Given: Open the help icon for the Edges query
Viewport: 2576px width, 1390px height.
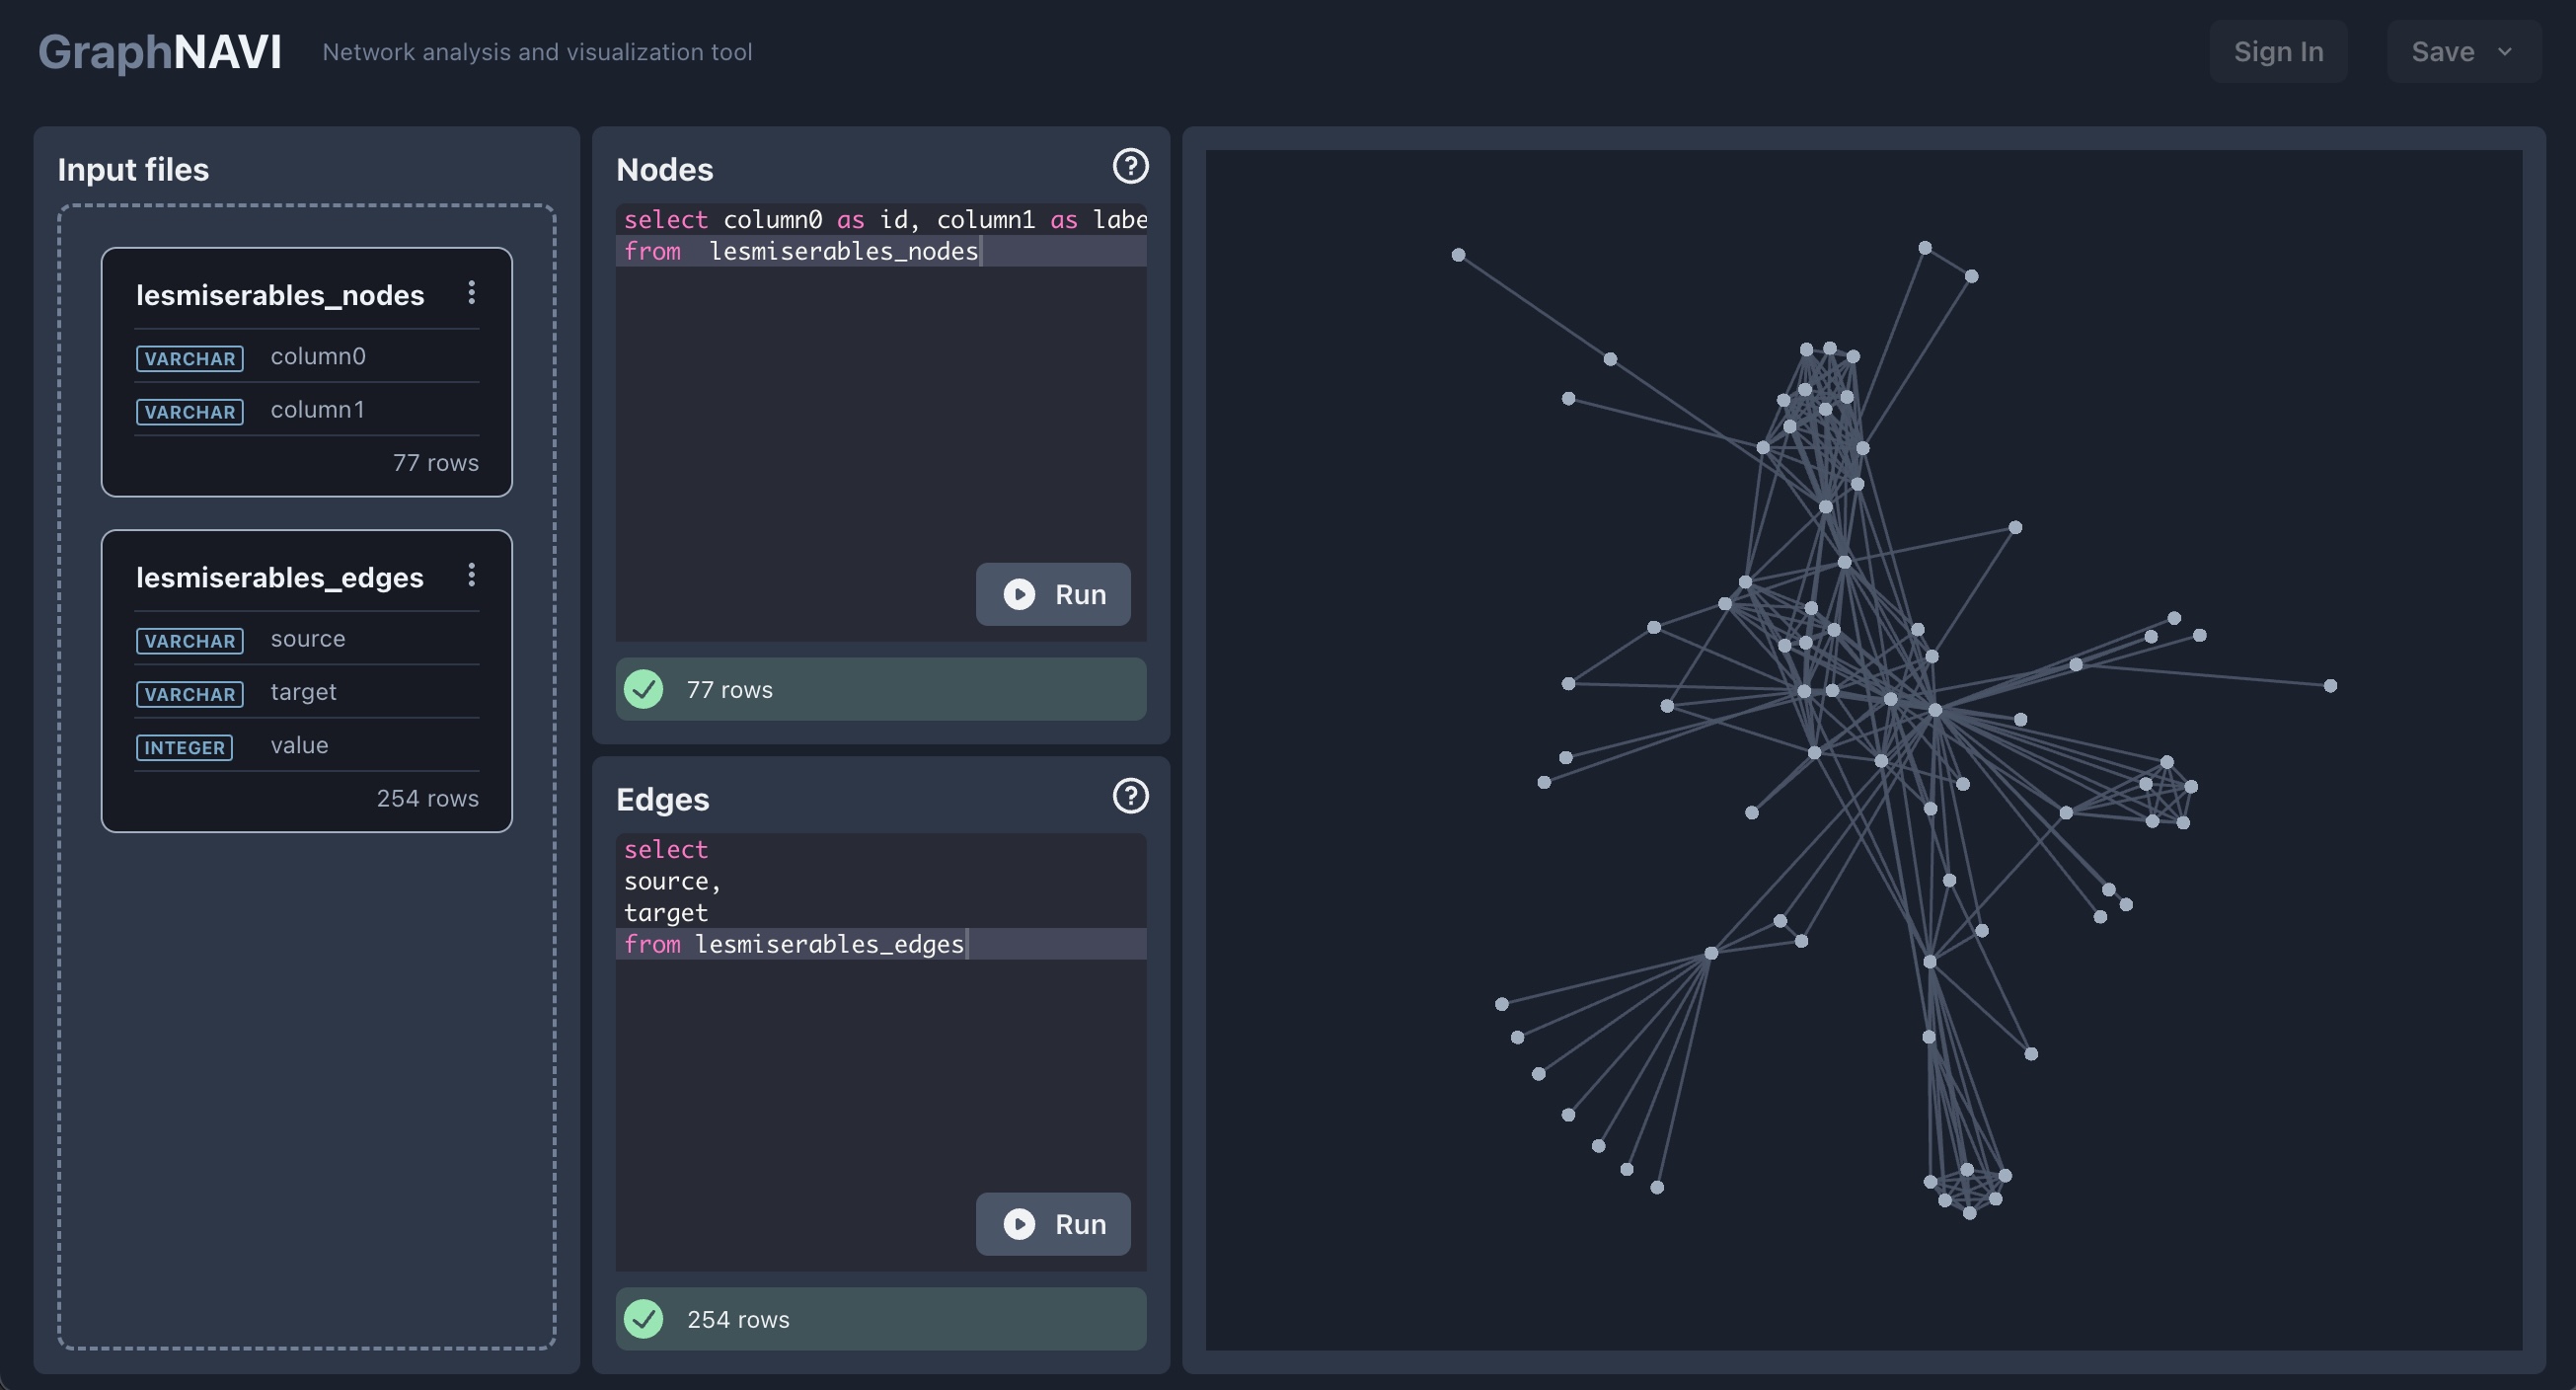Looking at the screenshot, I should (x=1130, y=796).
